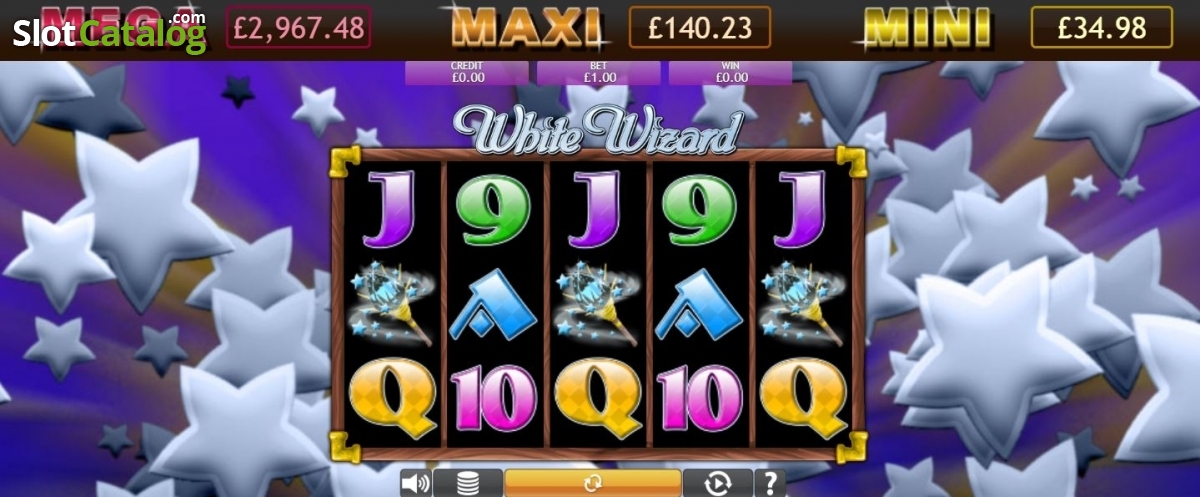Click the magic wand symbol on middle reel
This screenshot has width=1200, height=497.
(x=596, y=304)
